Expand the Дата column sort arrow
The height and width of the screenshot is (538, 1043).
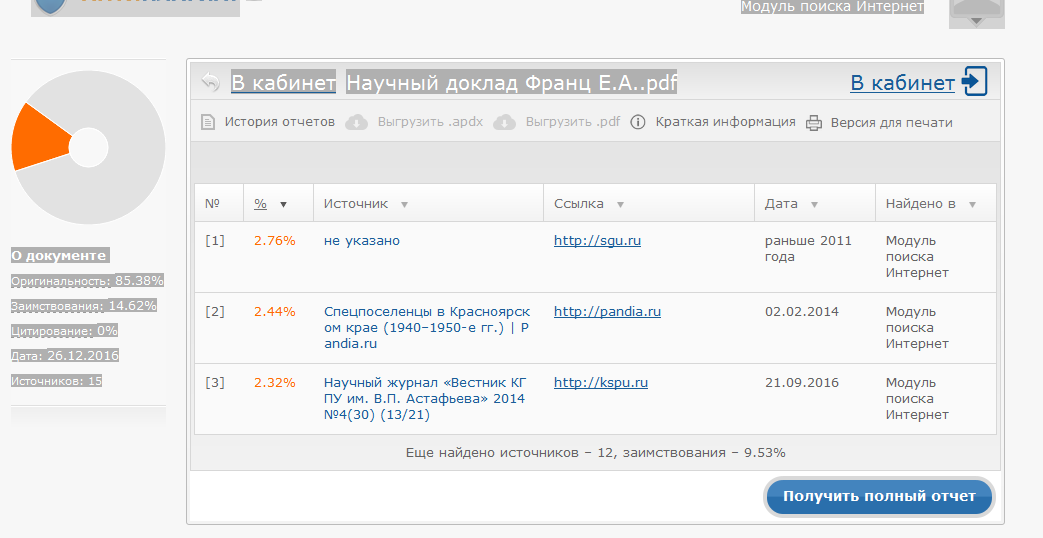pyautogui.click(x=814, y=204)
